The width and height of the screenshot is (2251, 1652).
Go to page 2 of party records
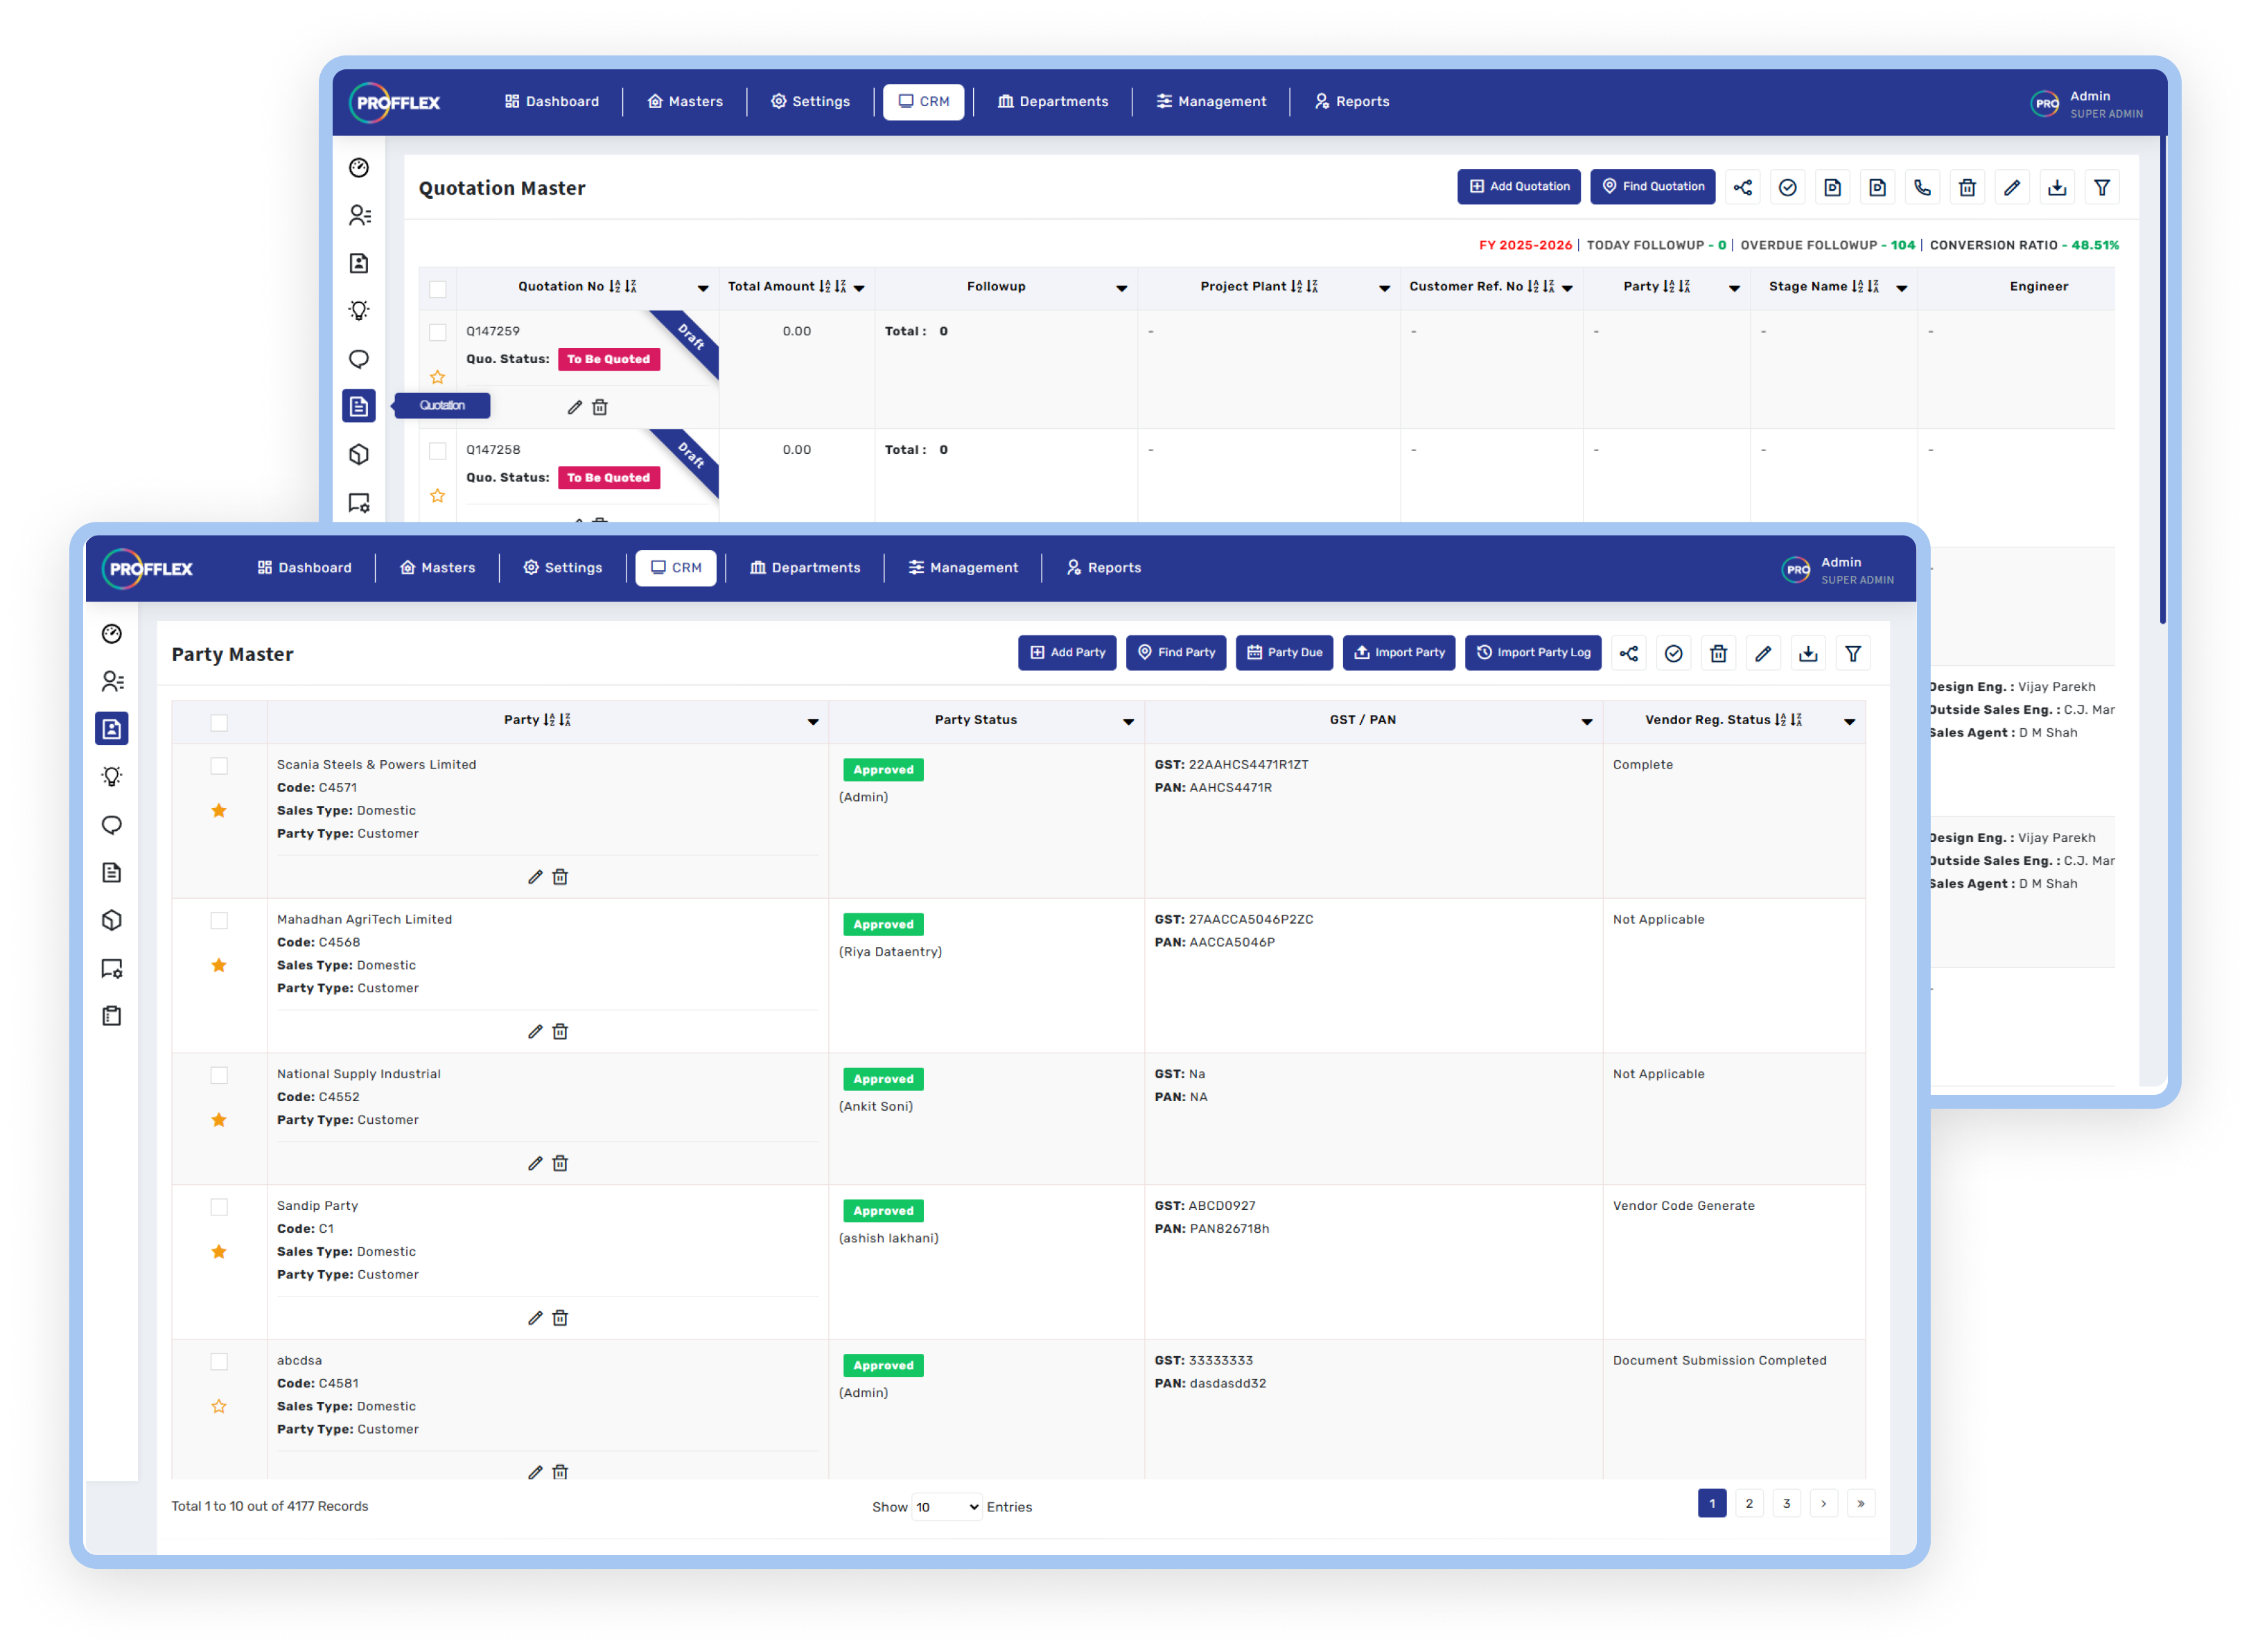[x=1748, y=1503]
